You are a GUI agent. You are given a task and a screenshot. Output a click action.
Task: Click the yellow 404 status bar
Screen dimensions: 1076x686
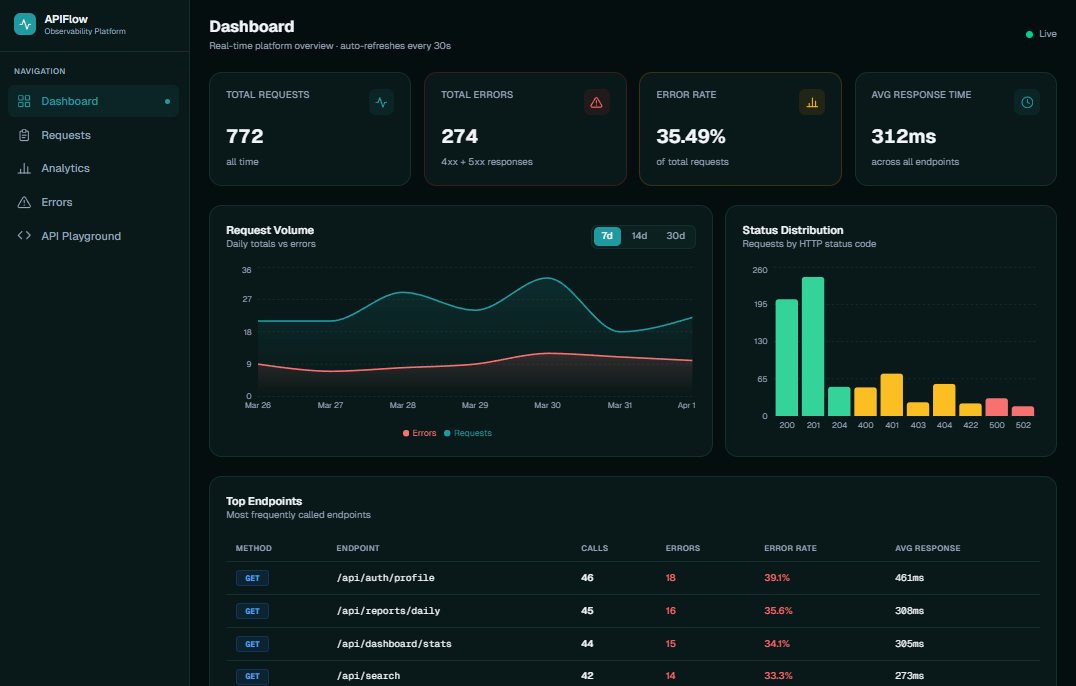[x=944, y=400]
